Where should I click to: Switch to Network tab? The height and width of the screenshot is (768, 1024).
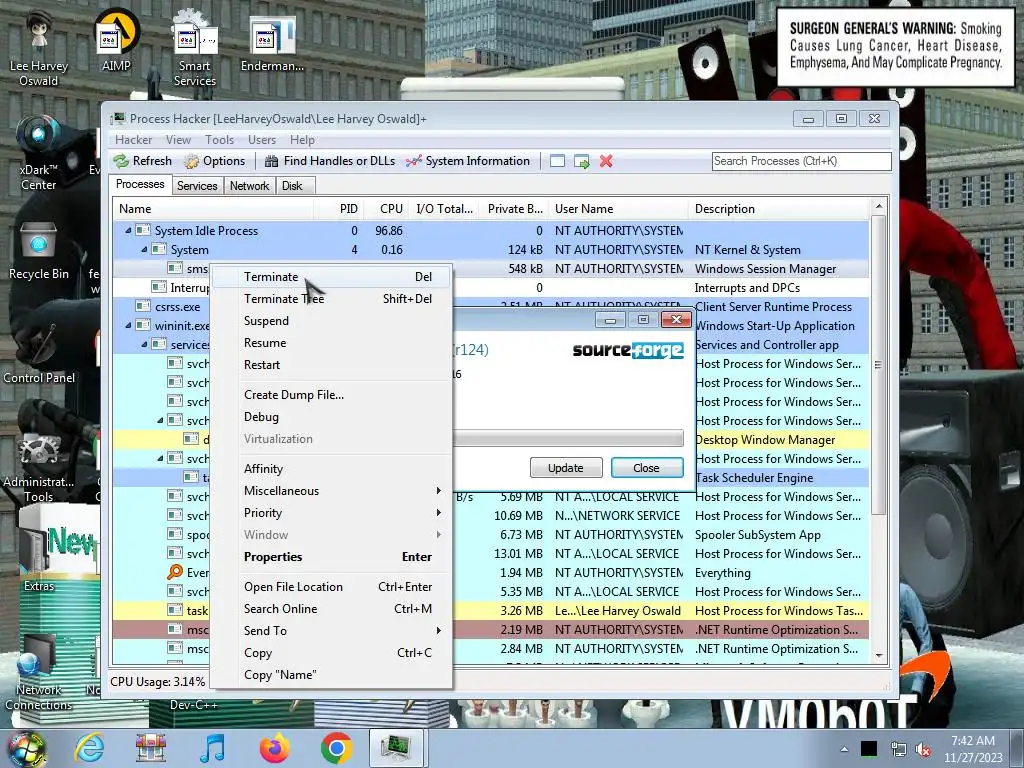249,186
